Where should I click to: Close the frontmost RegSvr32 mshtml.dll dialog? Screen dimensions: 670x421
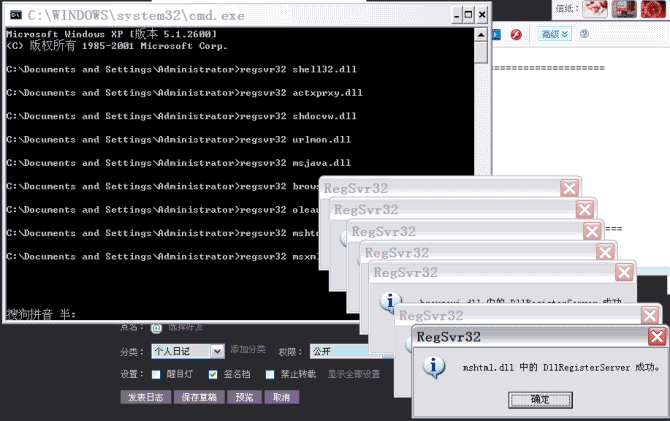[657, 337]
